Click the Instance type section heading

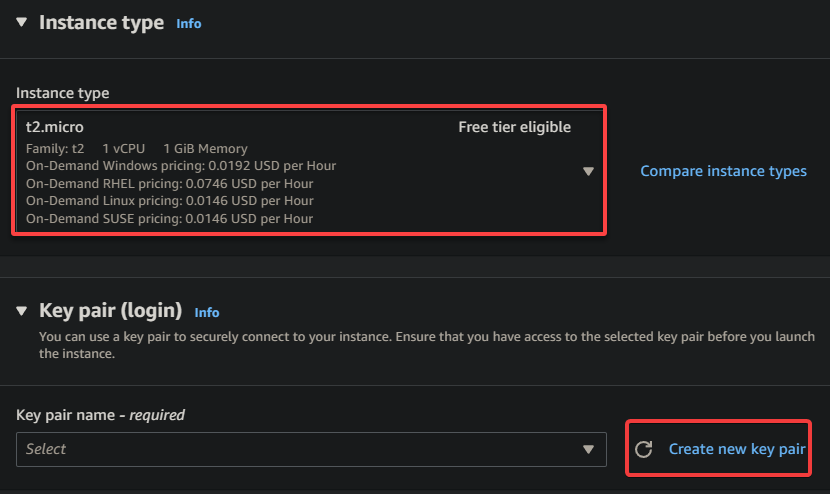pyautogui.click(x=101, y=23)
